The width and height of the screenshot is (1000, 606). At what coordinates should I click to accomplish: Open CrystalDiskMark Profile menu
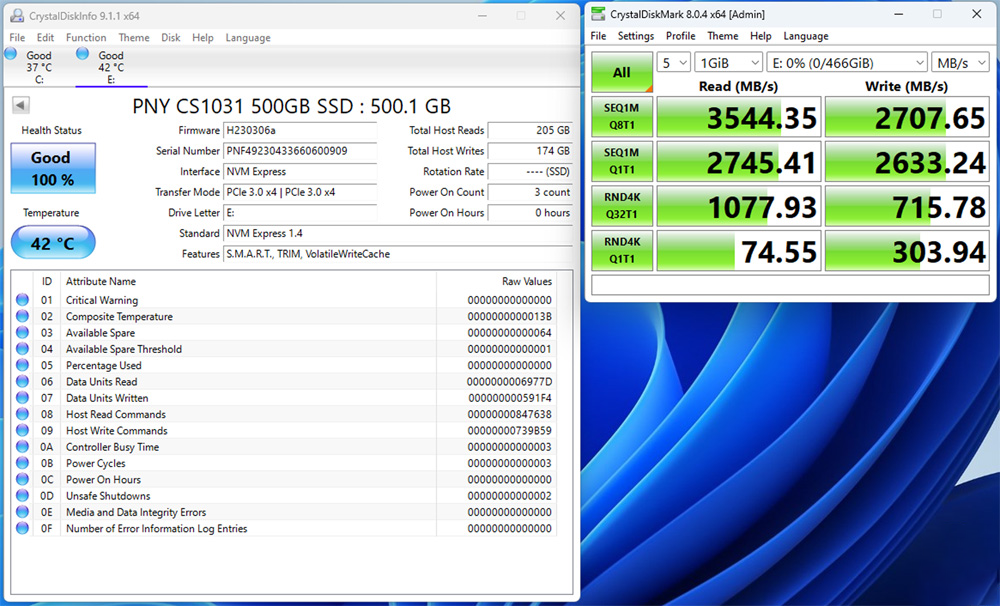coord(680,36)
